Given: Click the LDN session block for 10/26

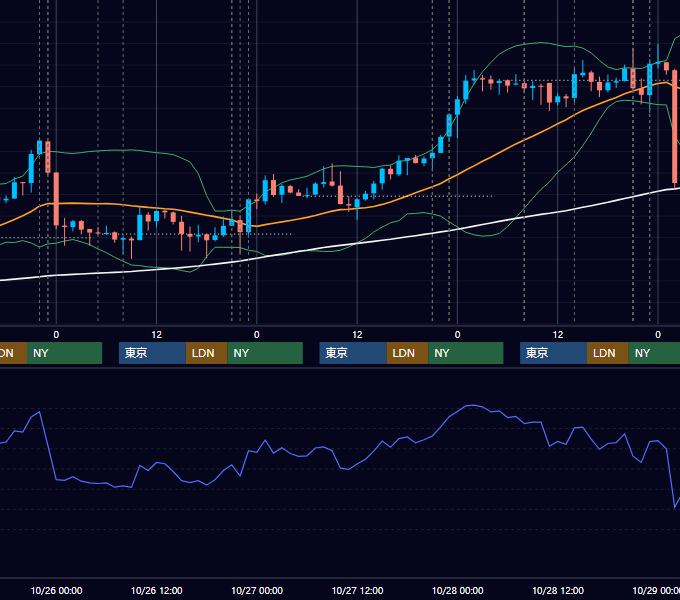Looking at the screenshot, I should point(206,353).
